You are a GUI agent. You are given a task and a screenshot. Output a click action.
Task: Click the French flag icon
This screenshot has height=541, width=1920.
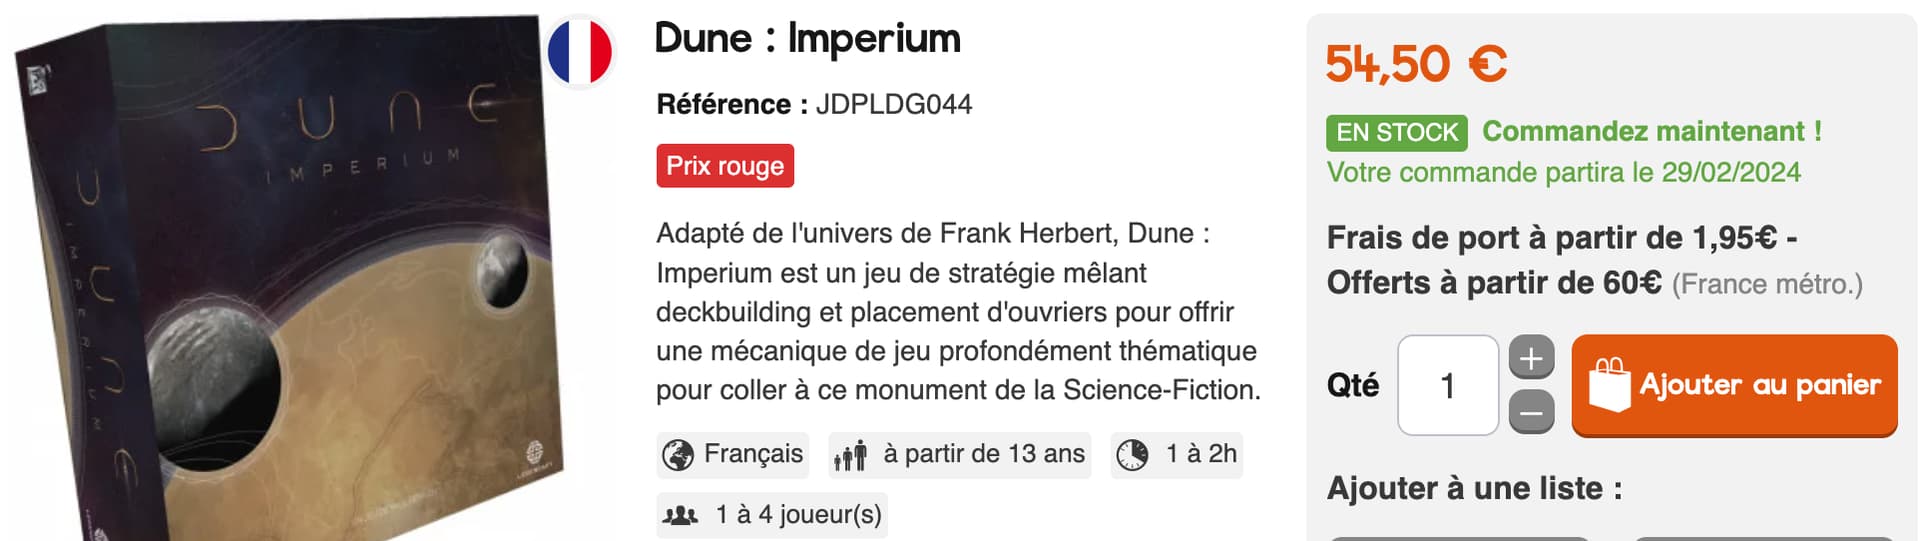[580, 51]
